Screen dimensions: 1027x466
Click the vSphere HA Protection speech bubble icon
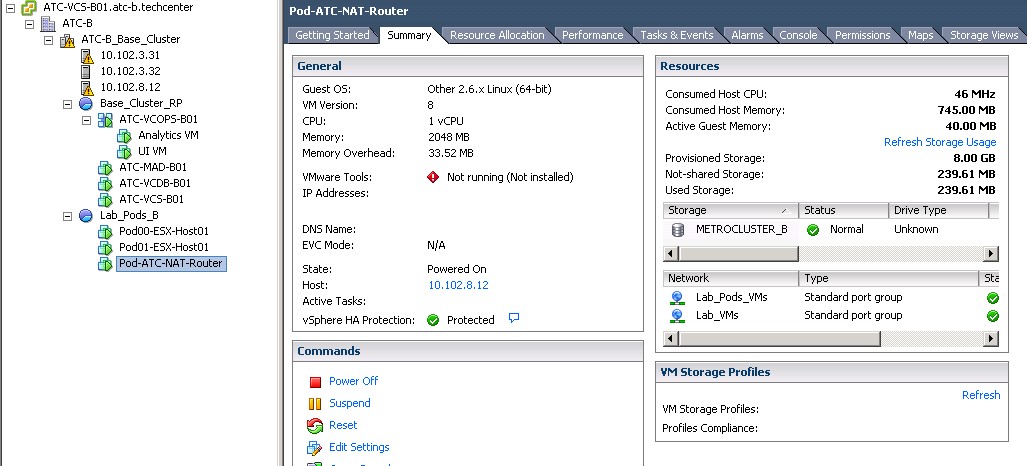point(514,319)
